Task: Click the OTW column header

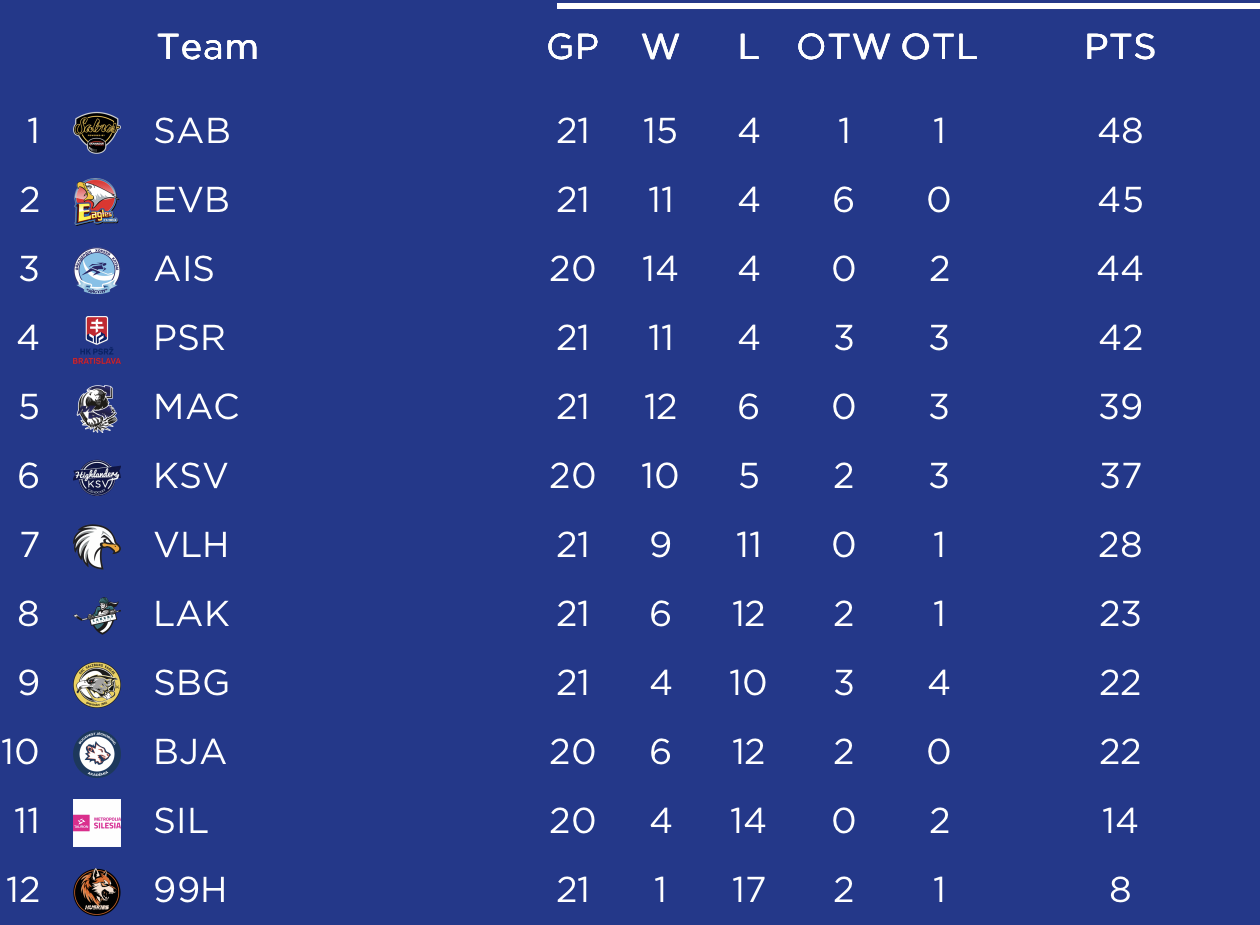Action: tap(844, 47)
